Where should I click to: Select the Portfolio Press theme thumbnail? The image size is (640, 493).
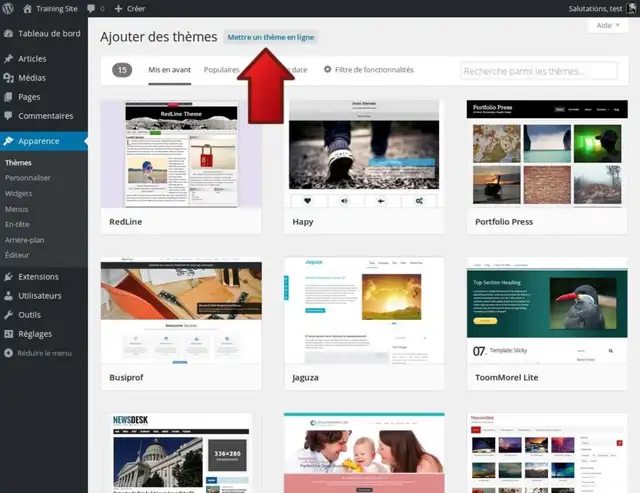547,154
